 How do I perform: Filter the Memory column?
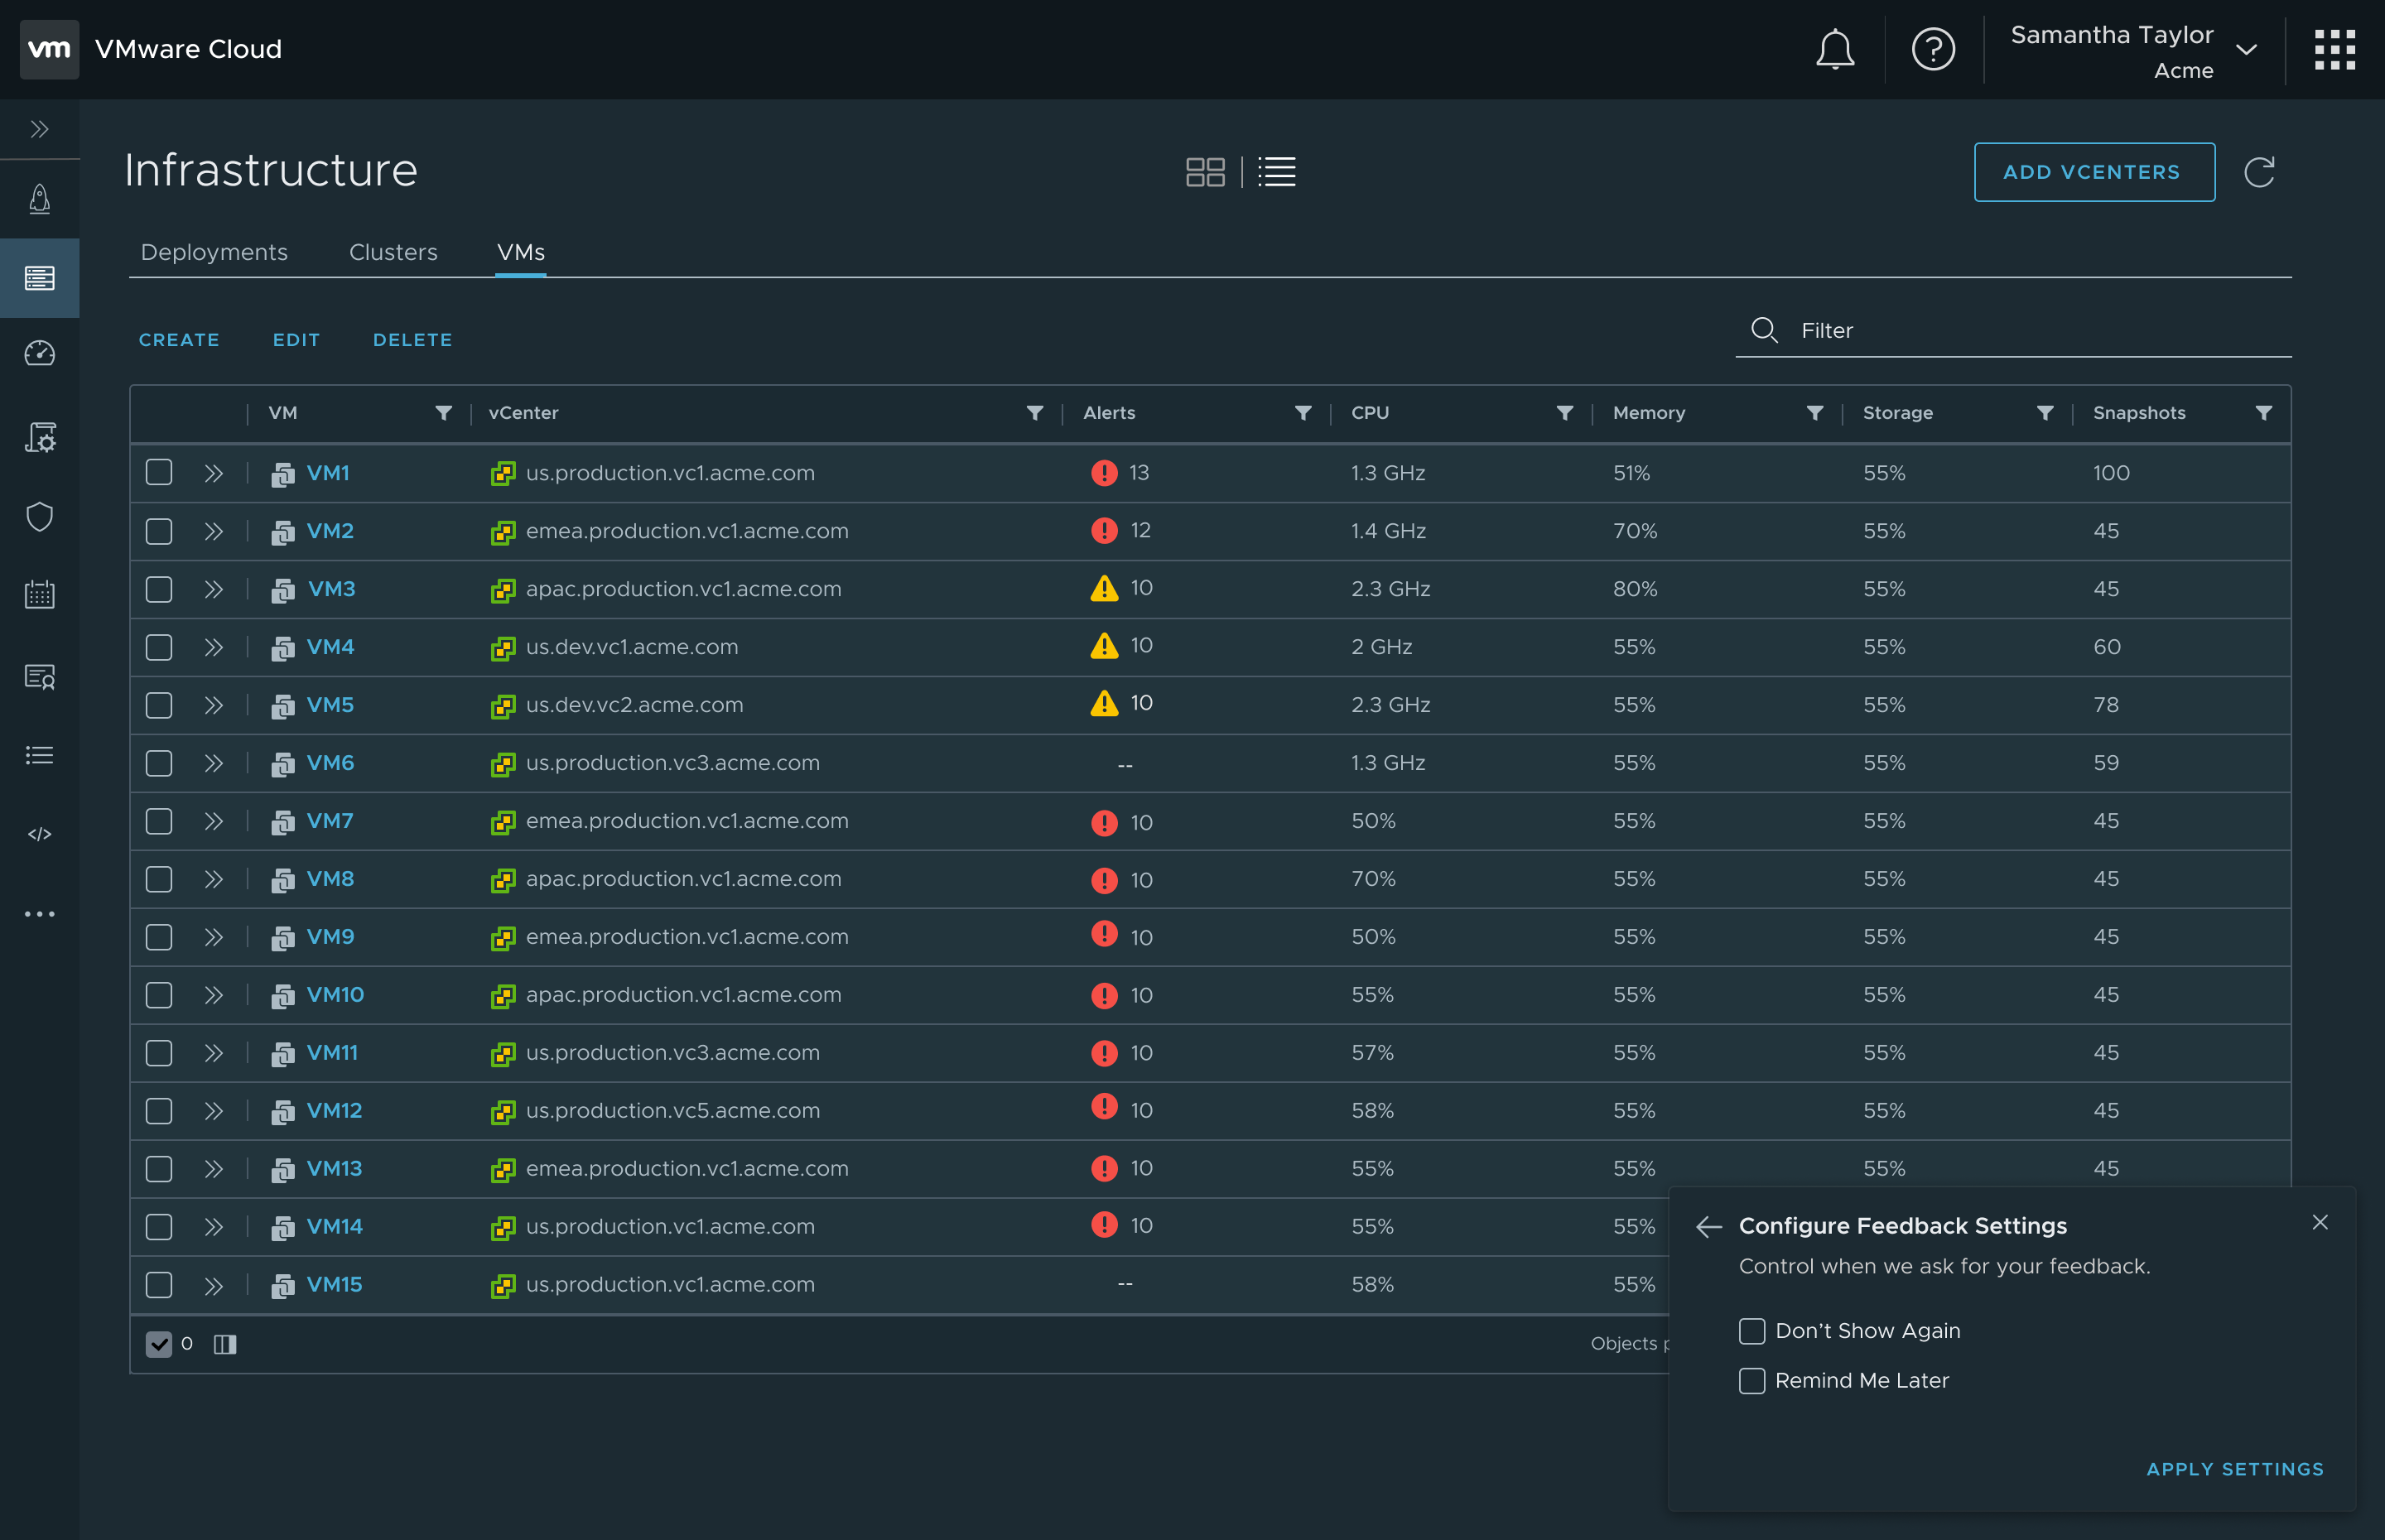point(1815,413)
